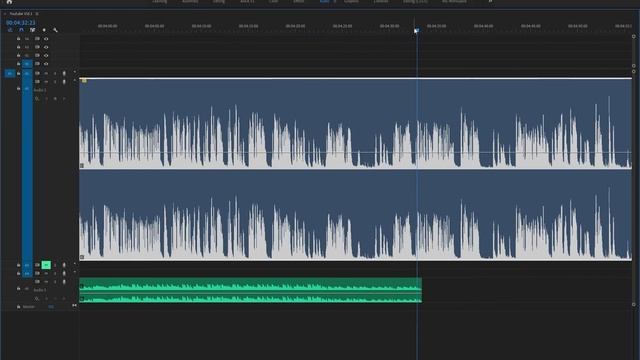Viewport: 640px width, 360px height.
Task: Lock the Audio 5 named track
Action: [18, 289]
